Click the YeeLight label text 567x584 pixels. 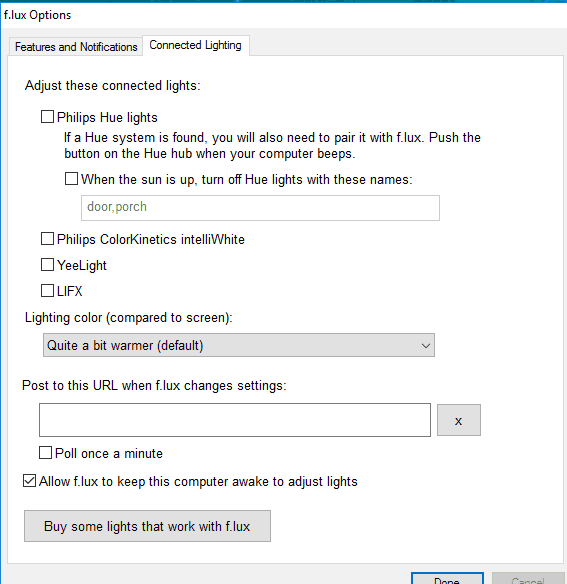click(82, 266)
